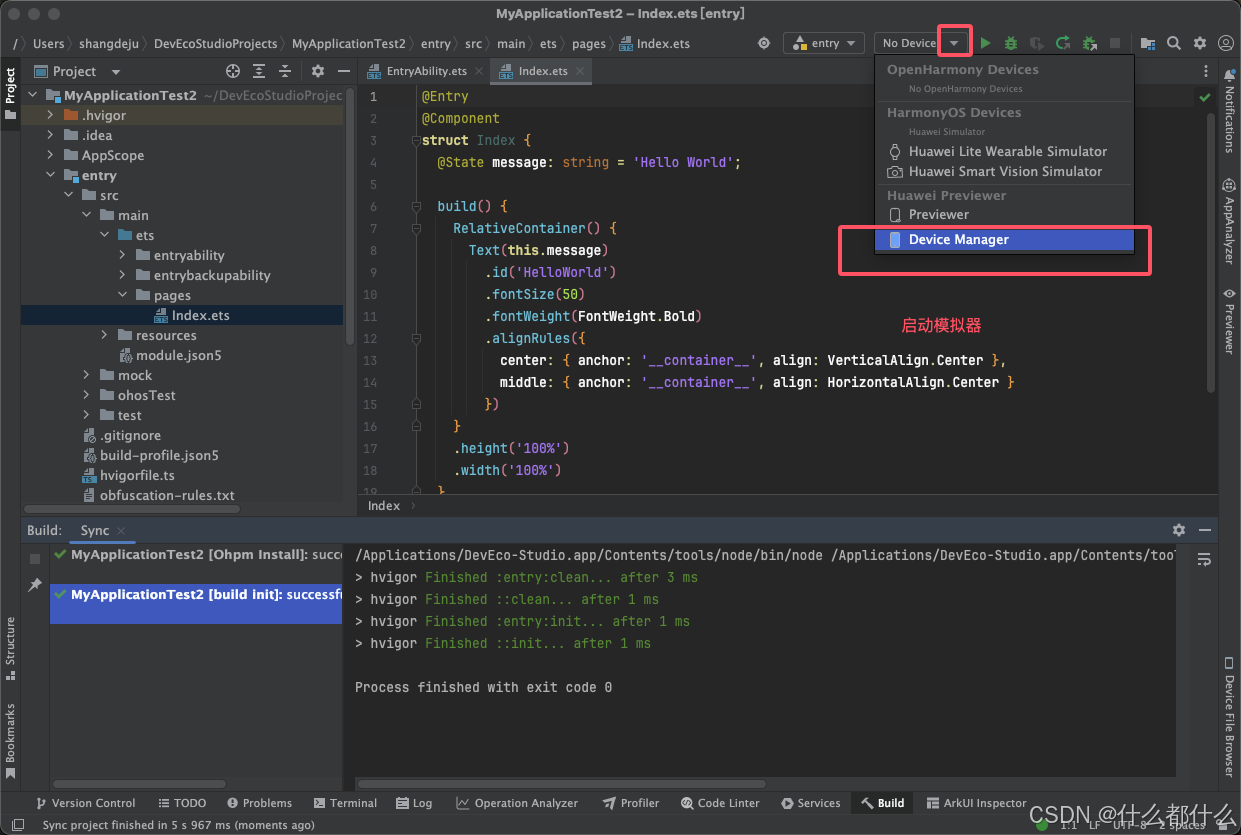Open Project Structure icon in toolbar

click(1148, 43)
